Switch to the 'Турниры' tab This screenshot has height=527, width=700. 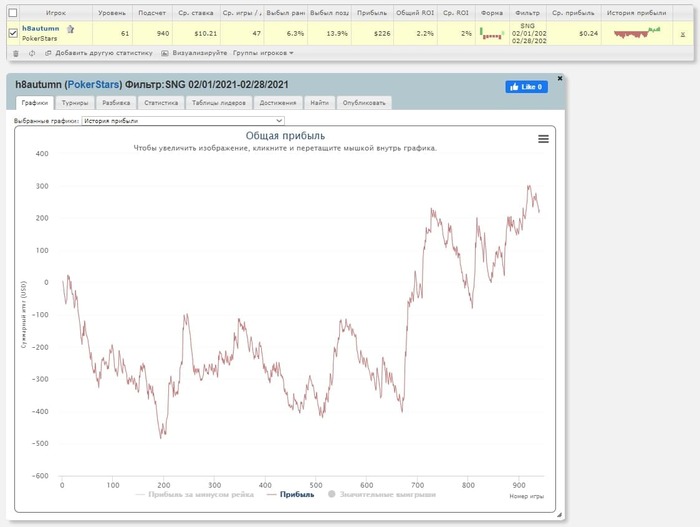click(75, 103)
